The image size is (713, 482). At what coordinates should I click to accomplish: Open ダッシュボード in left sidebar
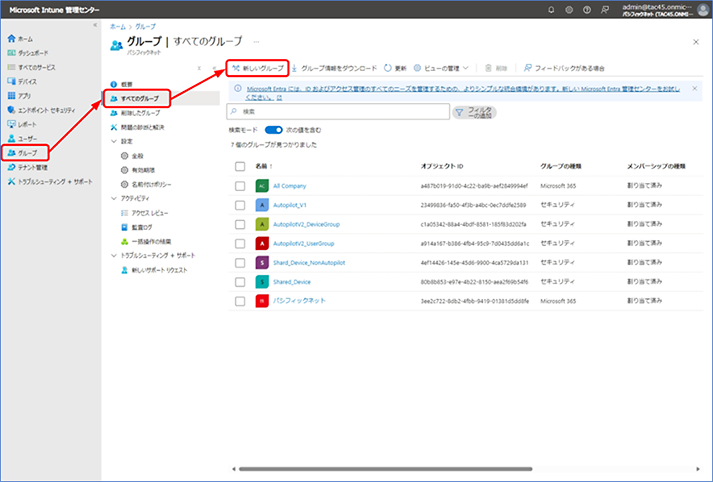click(x=28, y=53)
